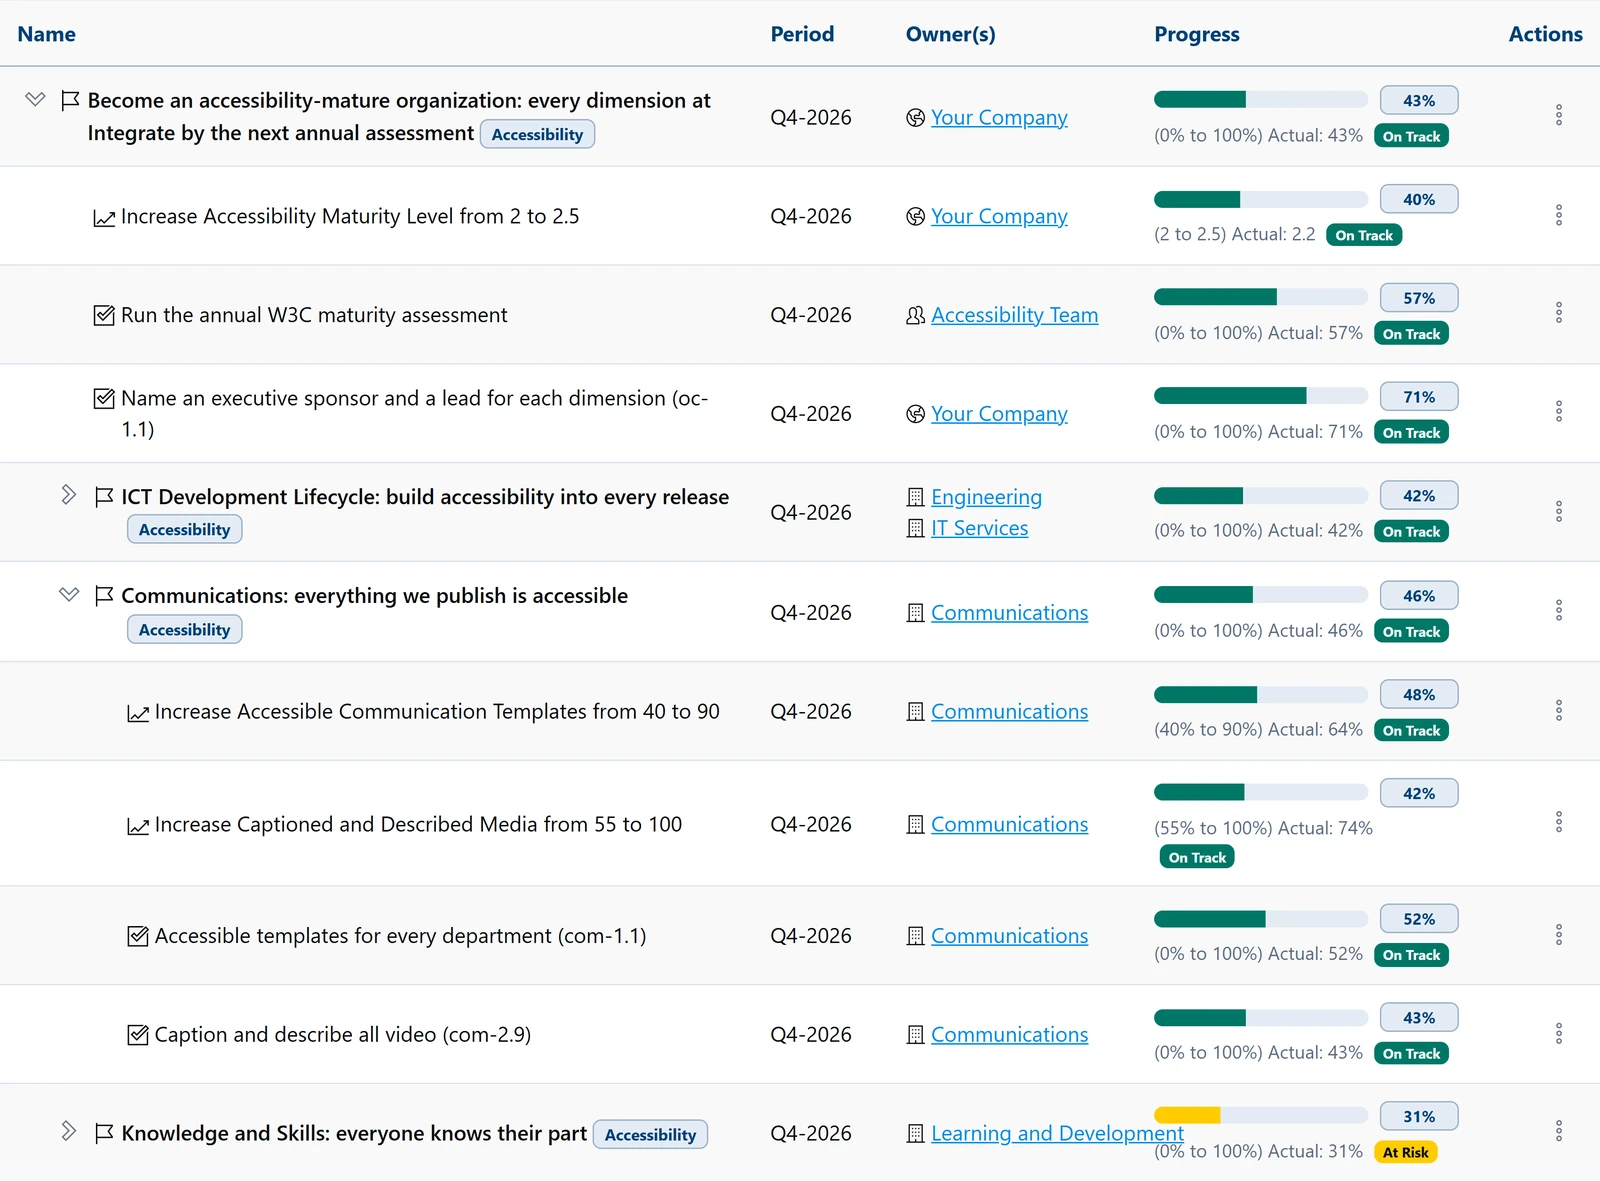The image size is (1600, 1181).
Task: Click flag icon beside Knowledge and Skills objective
Action: pyautogui.click(x=104, y=1133)
